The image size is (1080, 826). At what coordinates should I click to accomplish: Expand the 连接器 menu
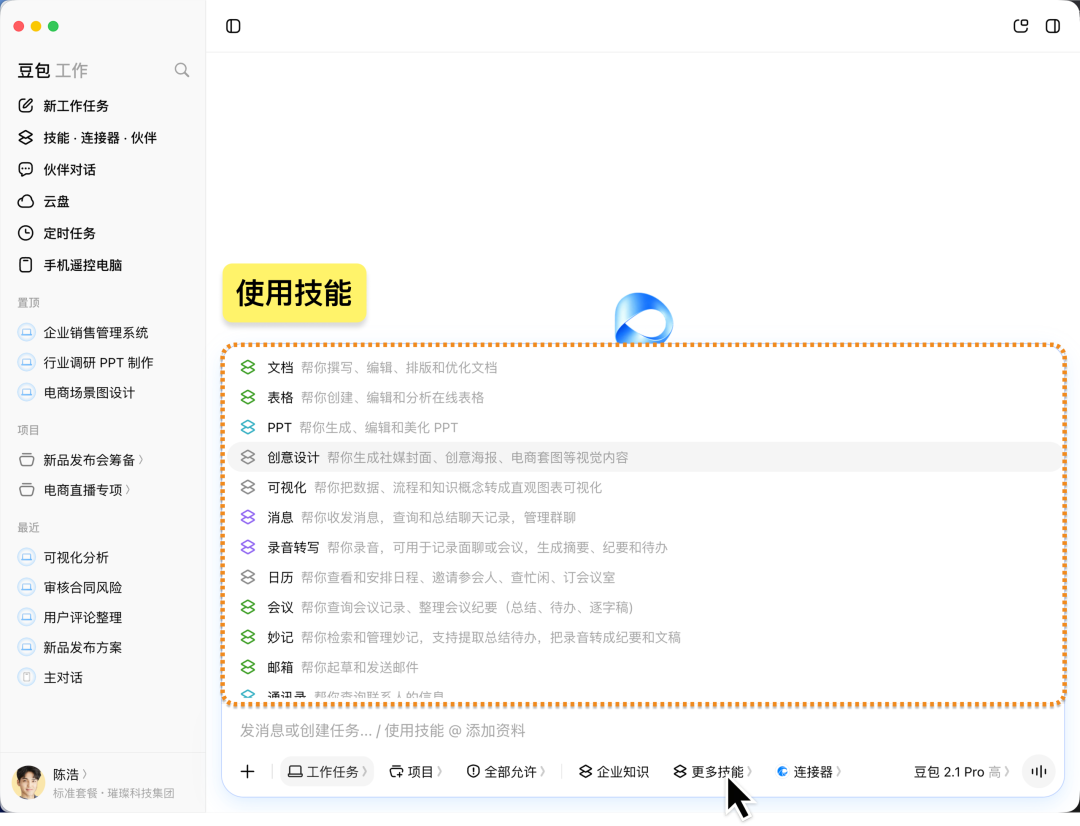[809, 772]
